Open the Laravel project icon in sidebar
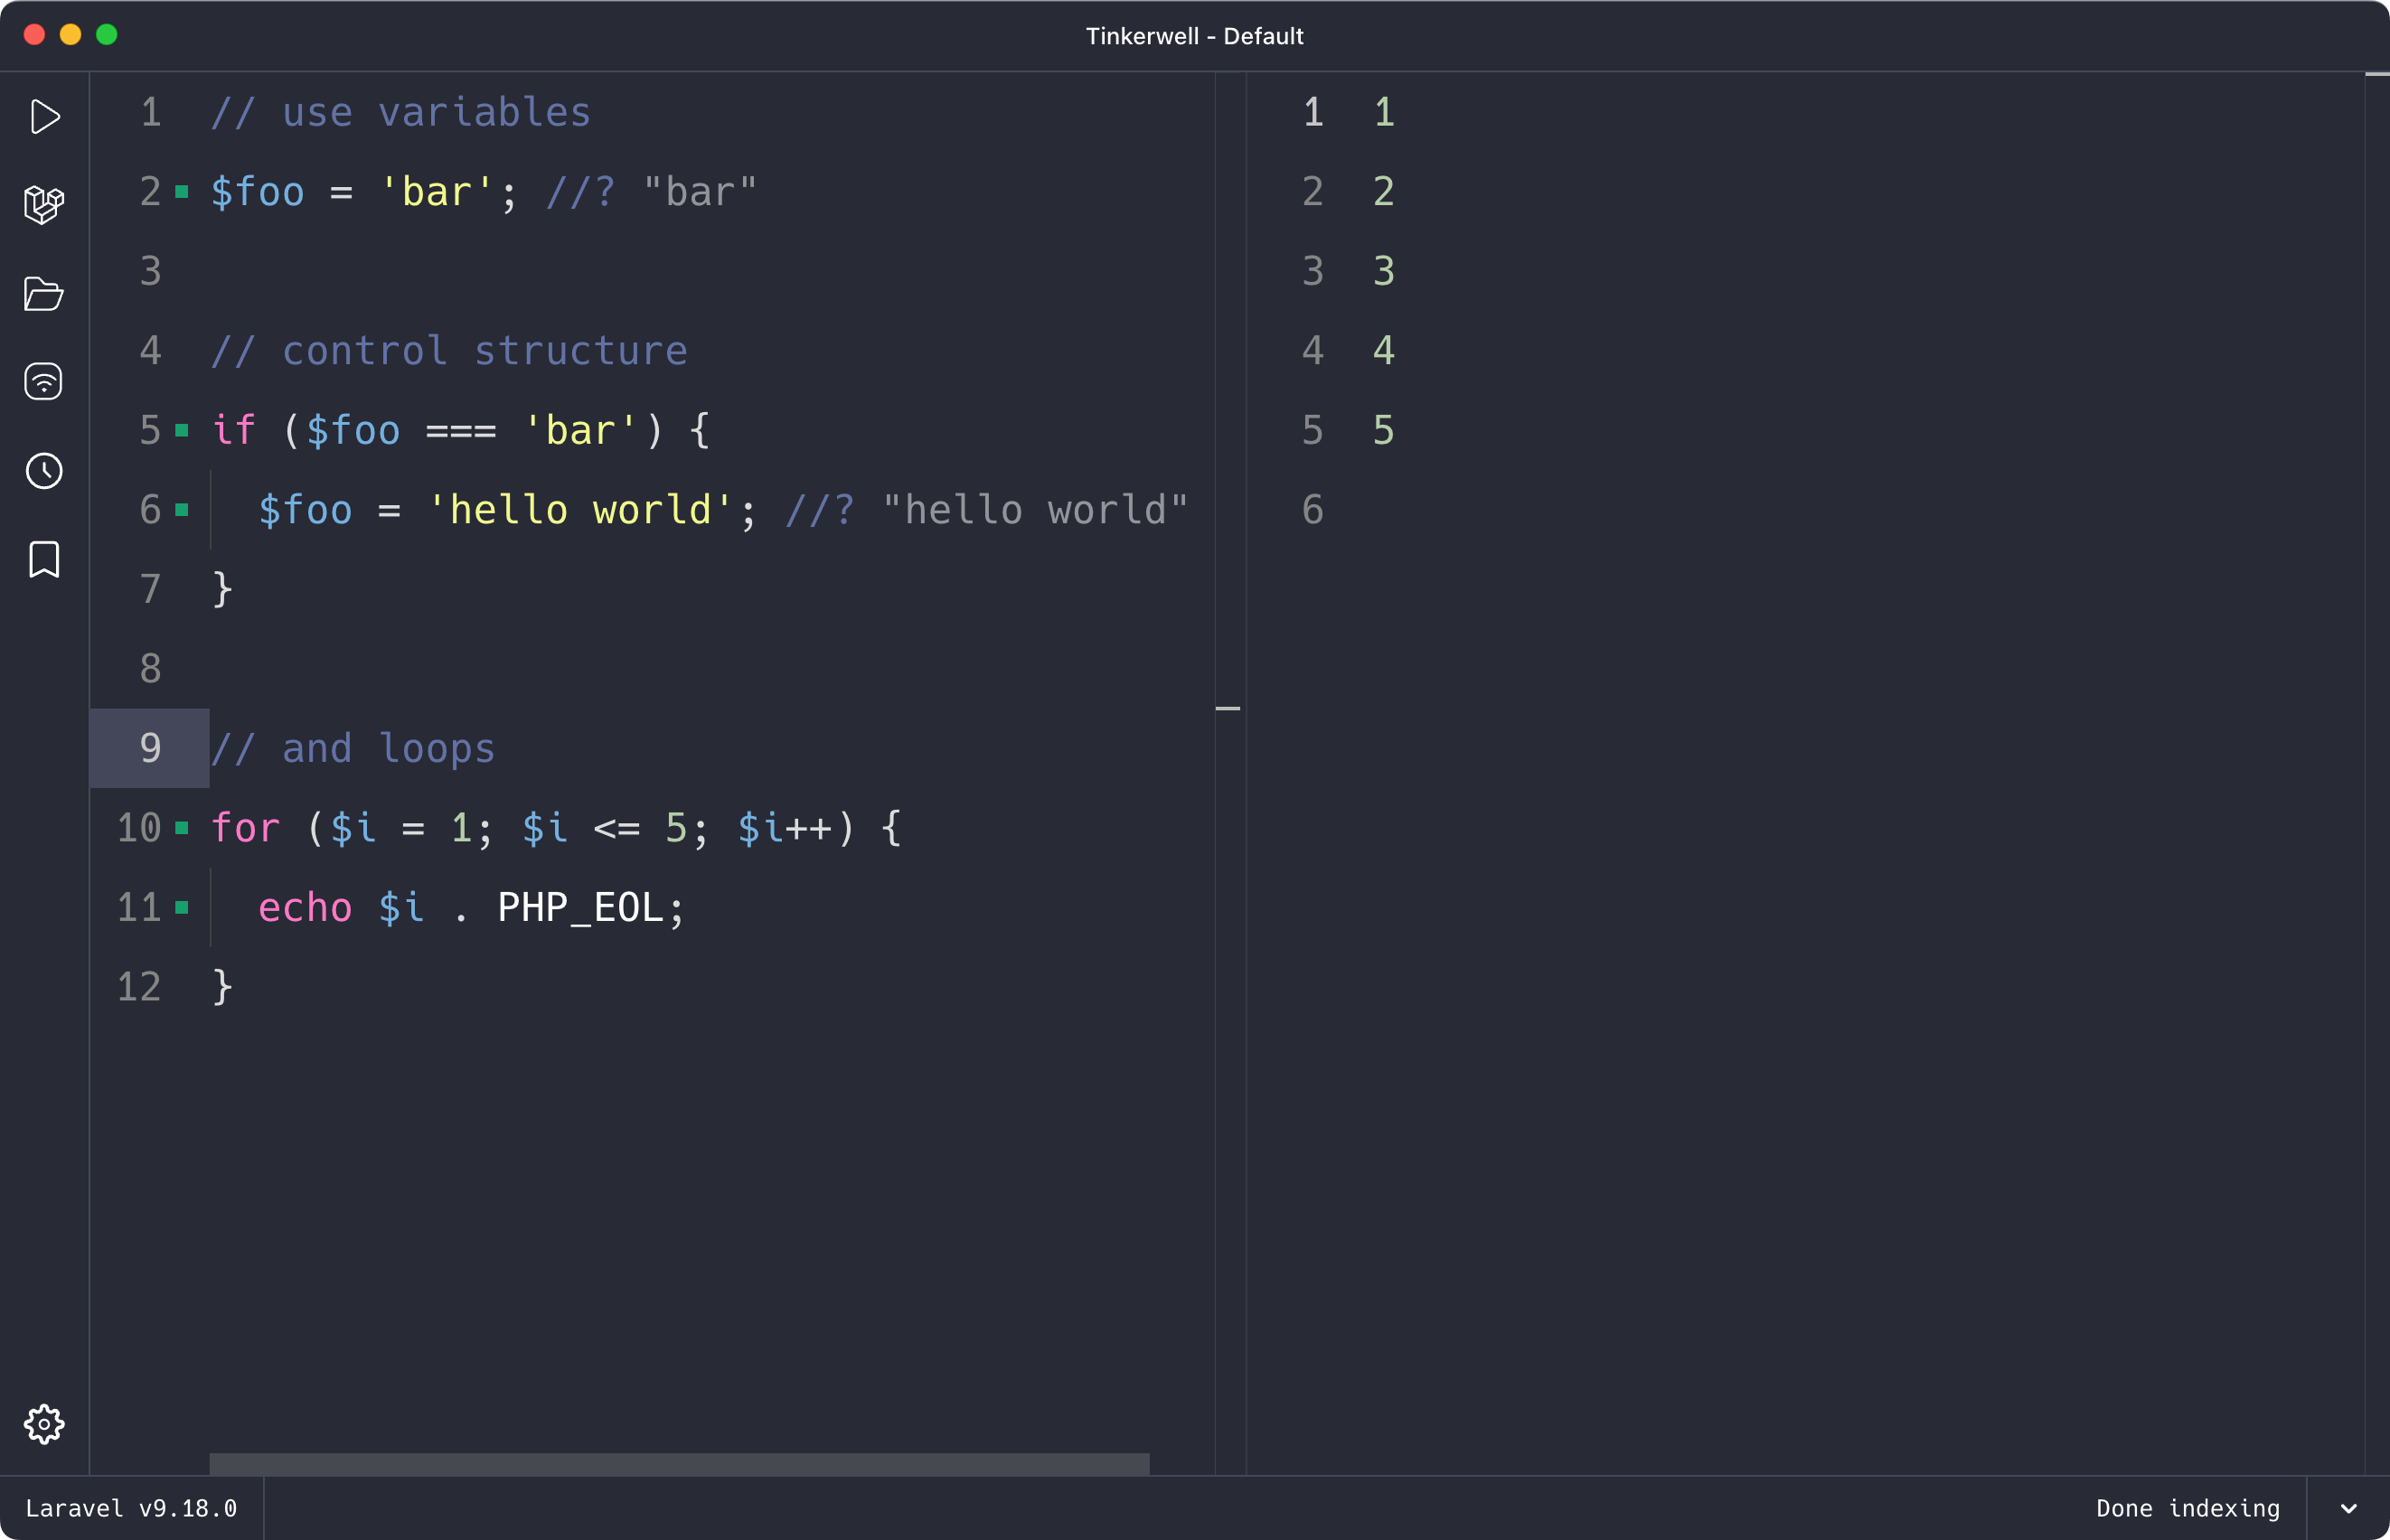2390x1540 pixels. [44, 205]
